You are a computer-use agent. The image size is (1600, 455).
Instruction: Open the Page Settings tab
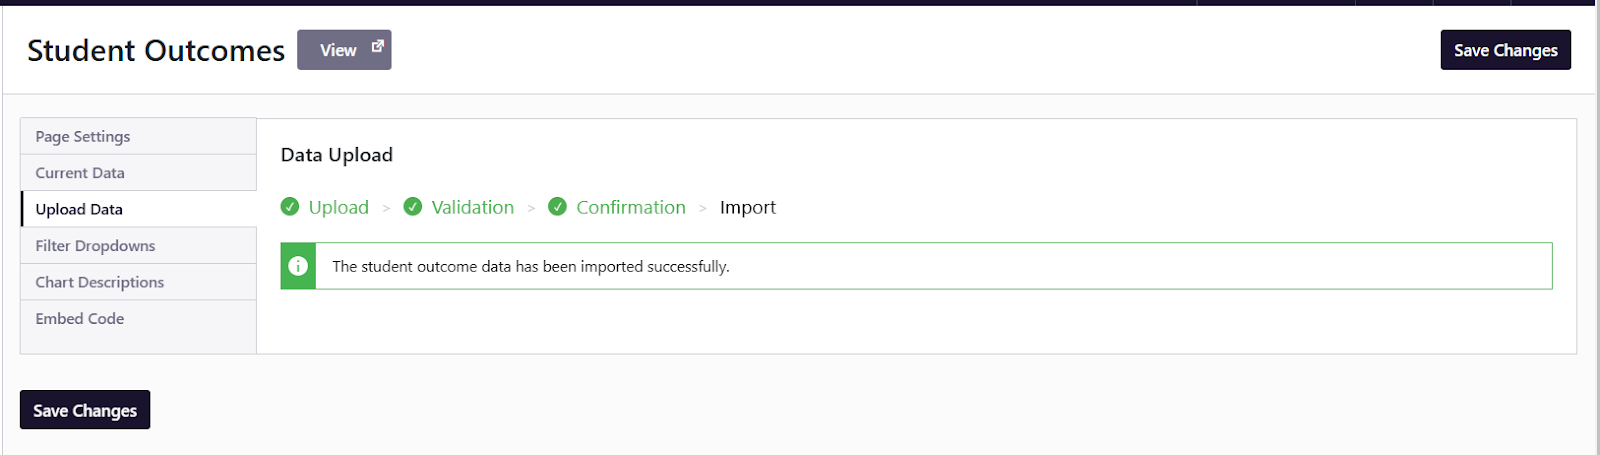click(83, 136)
